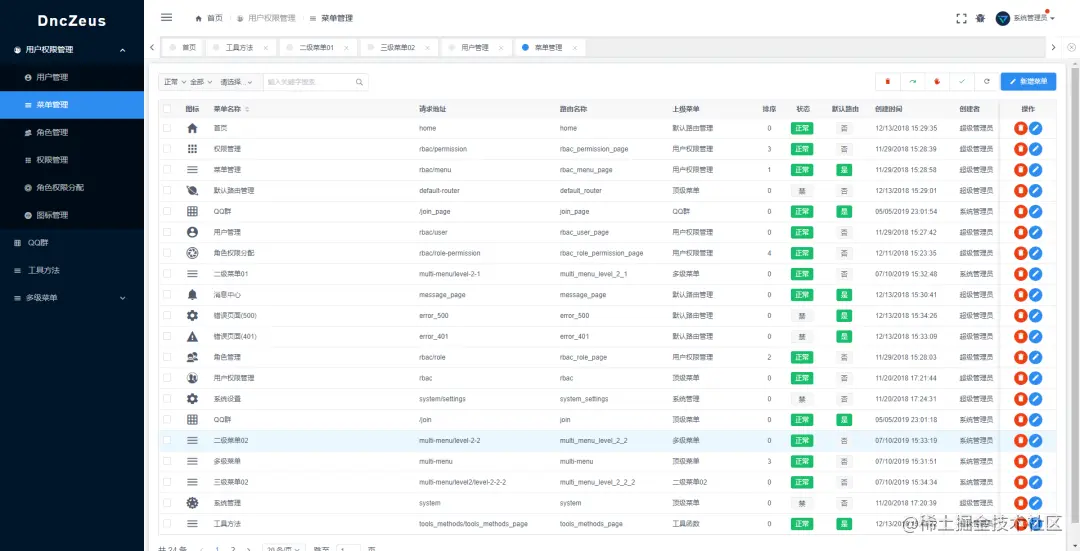Open the 全部 filter dropdown
The width and height of the screenshot is (1080, 551).
[201, 82]
